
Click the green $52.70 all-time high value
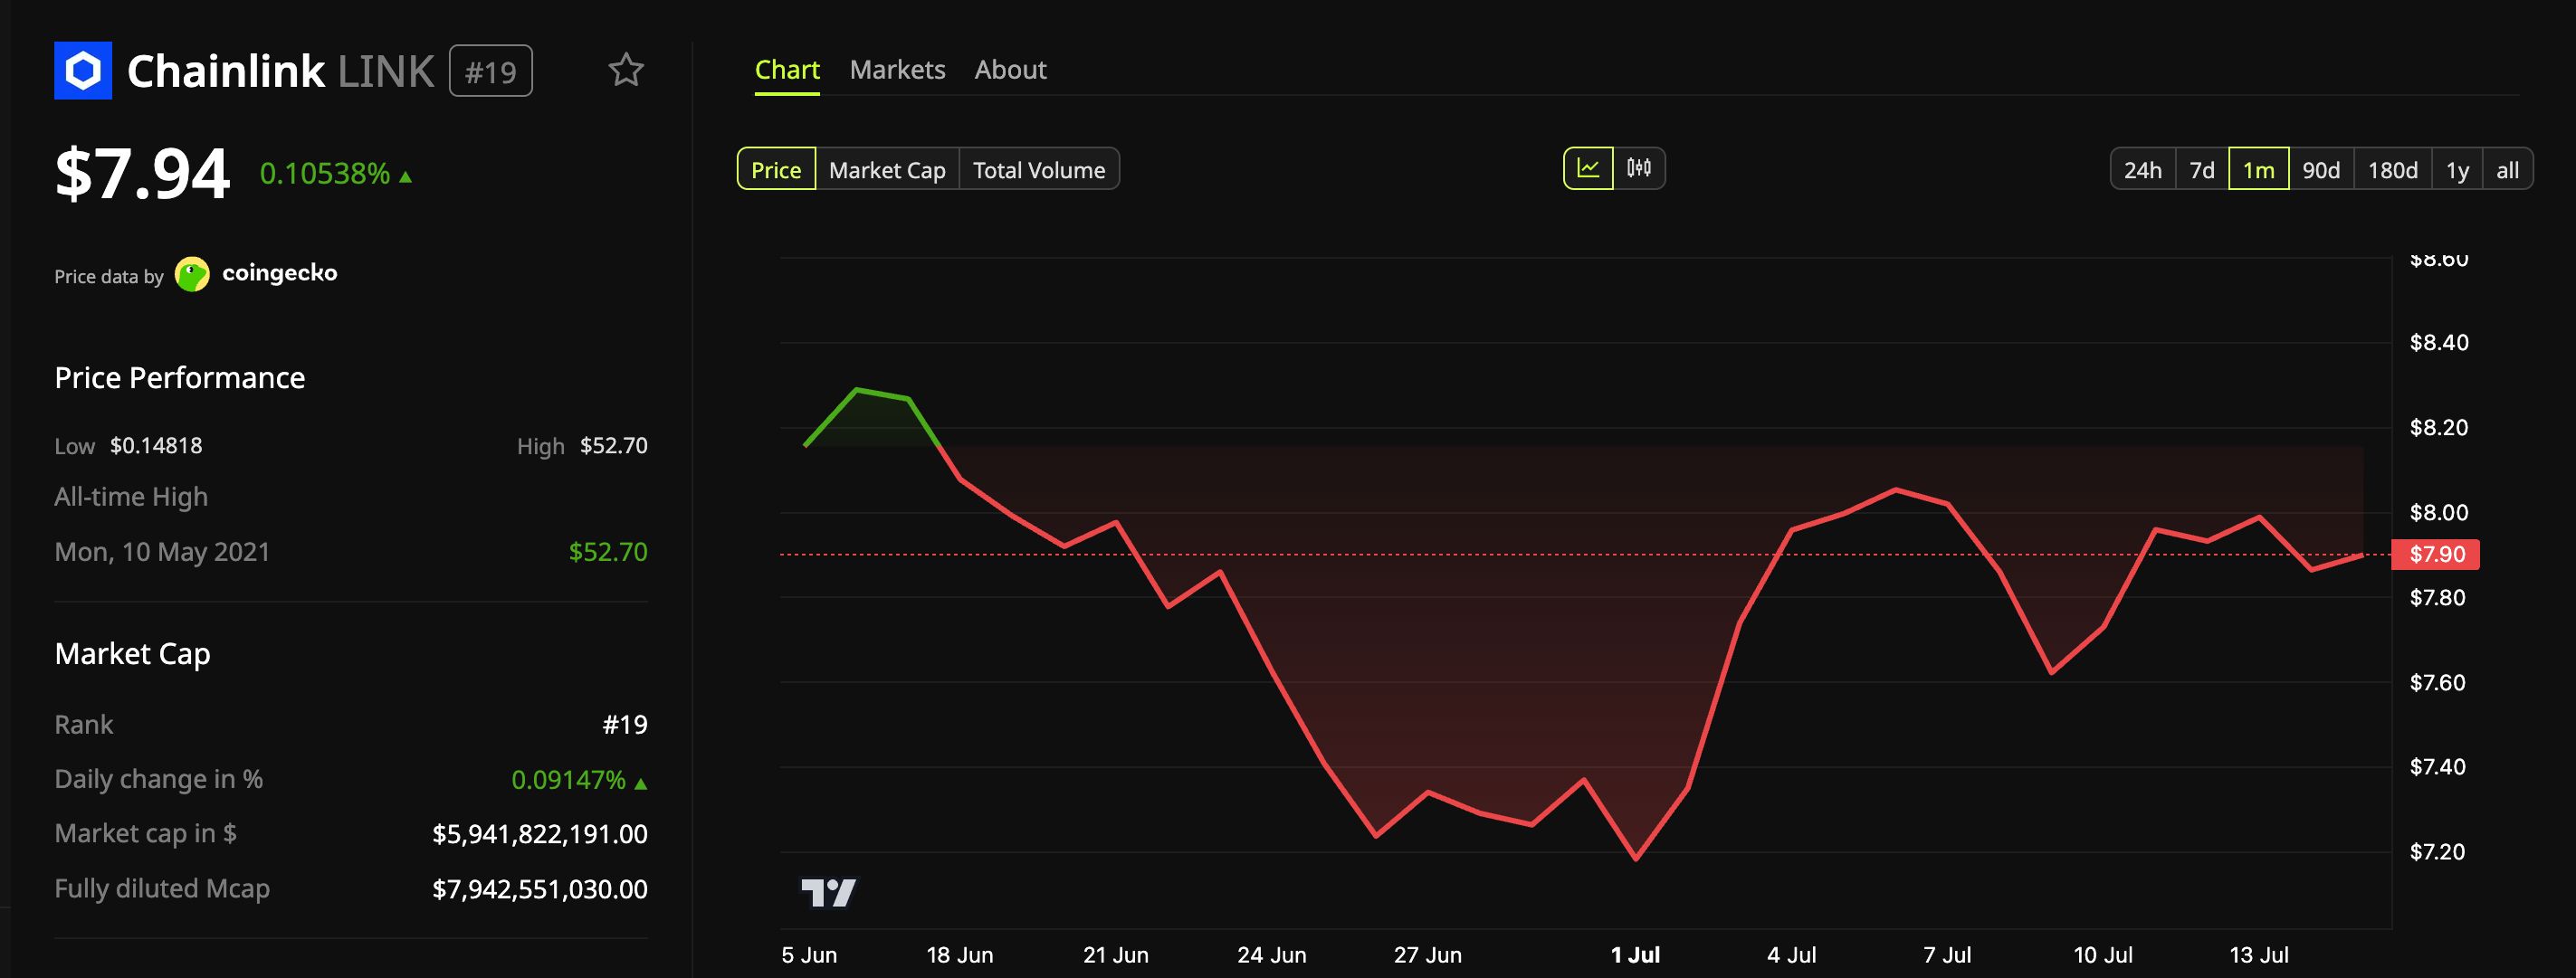tap(608, 552)
